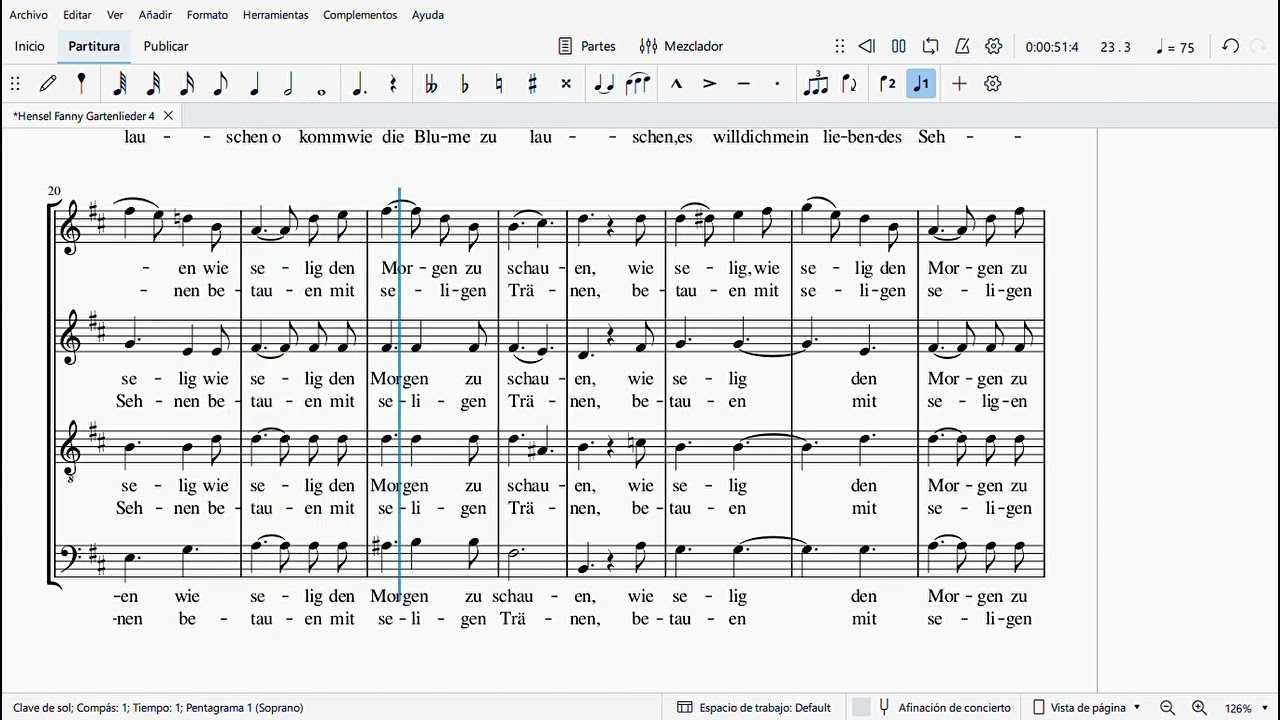Add tenuto articulation
The width and height of the screenshot is (1280, 720).
pos(743,84)
